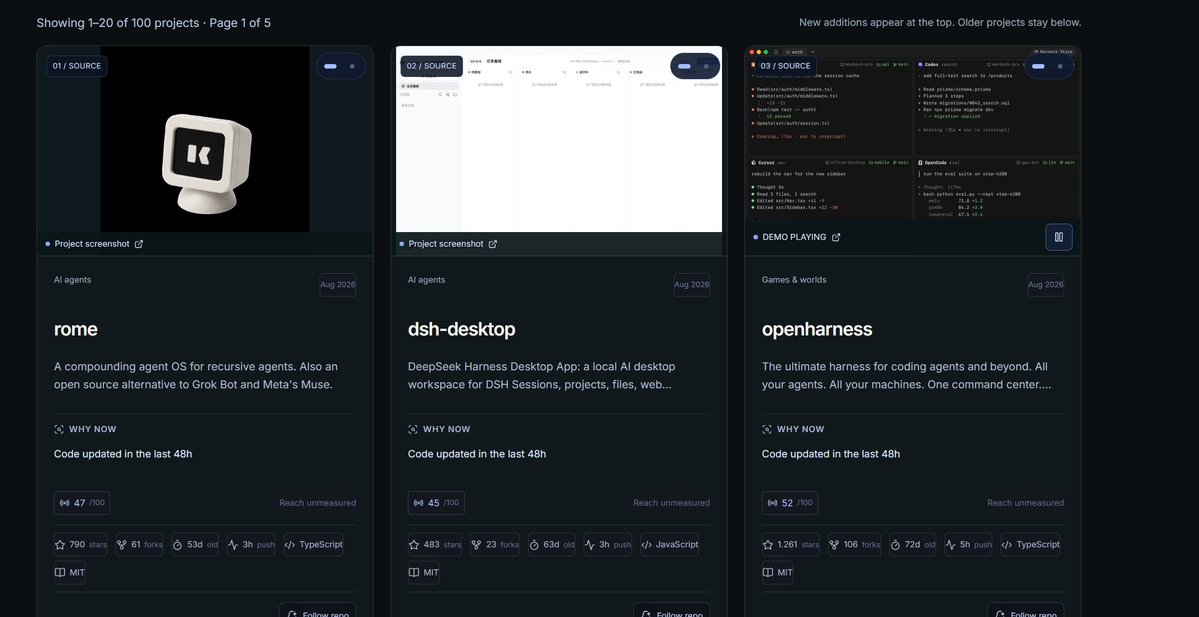Click the 45/100 signal score badge

(x=436, y=502)
